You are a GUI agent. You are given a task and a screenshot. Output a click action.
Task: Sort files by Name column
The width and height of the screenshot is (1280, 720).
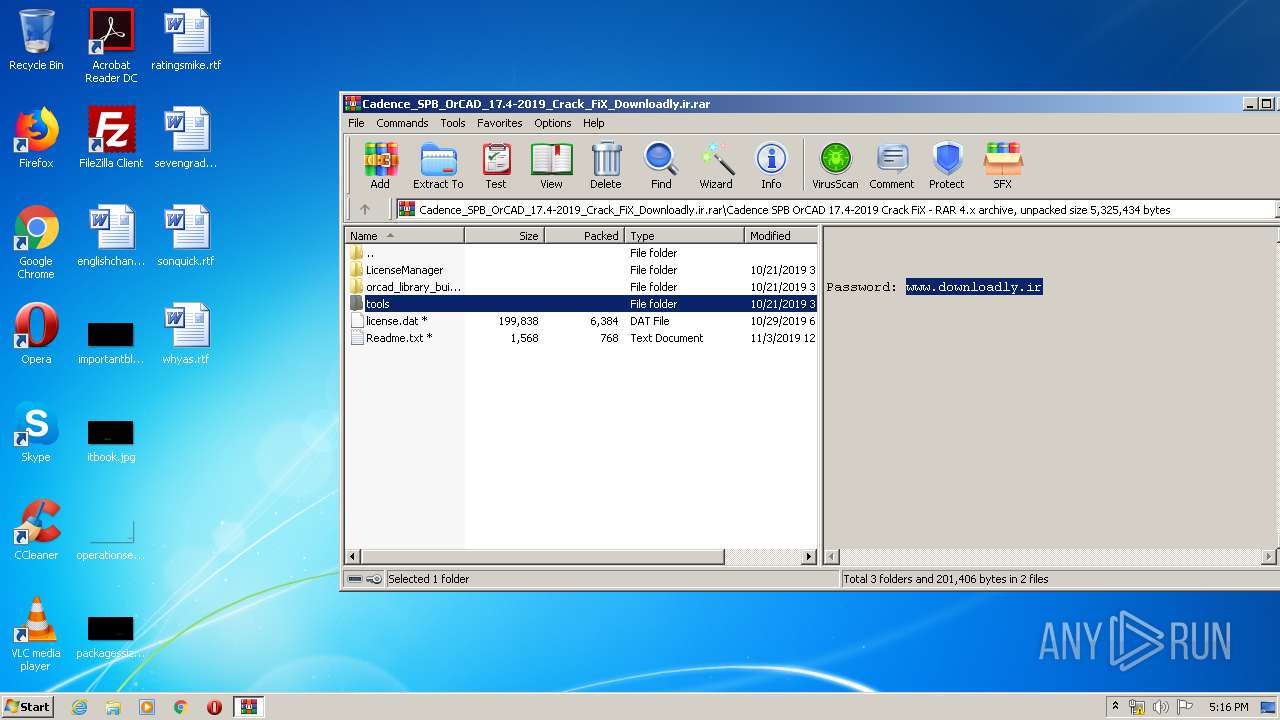405,236
